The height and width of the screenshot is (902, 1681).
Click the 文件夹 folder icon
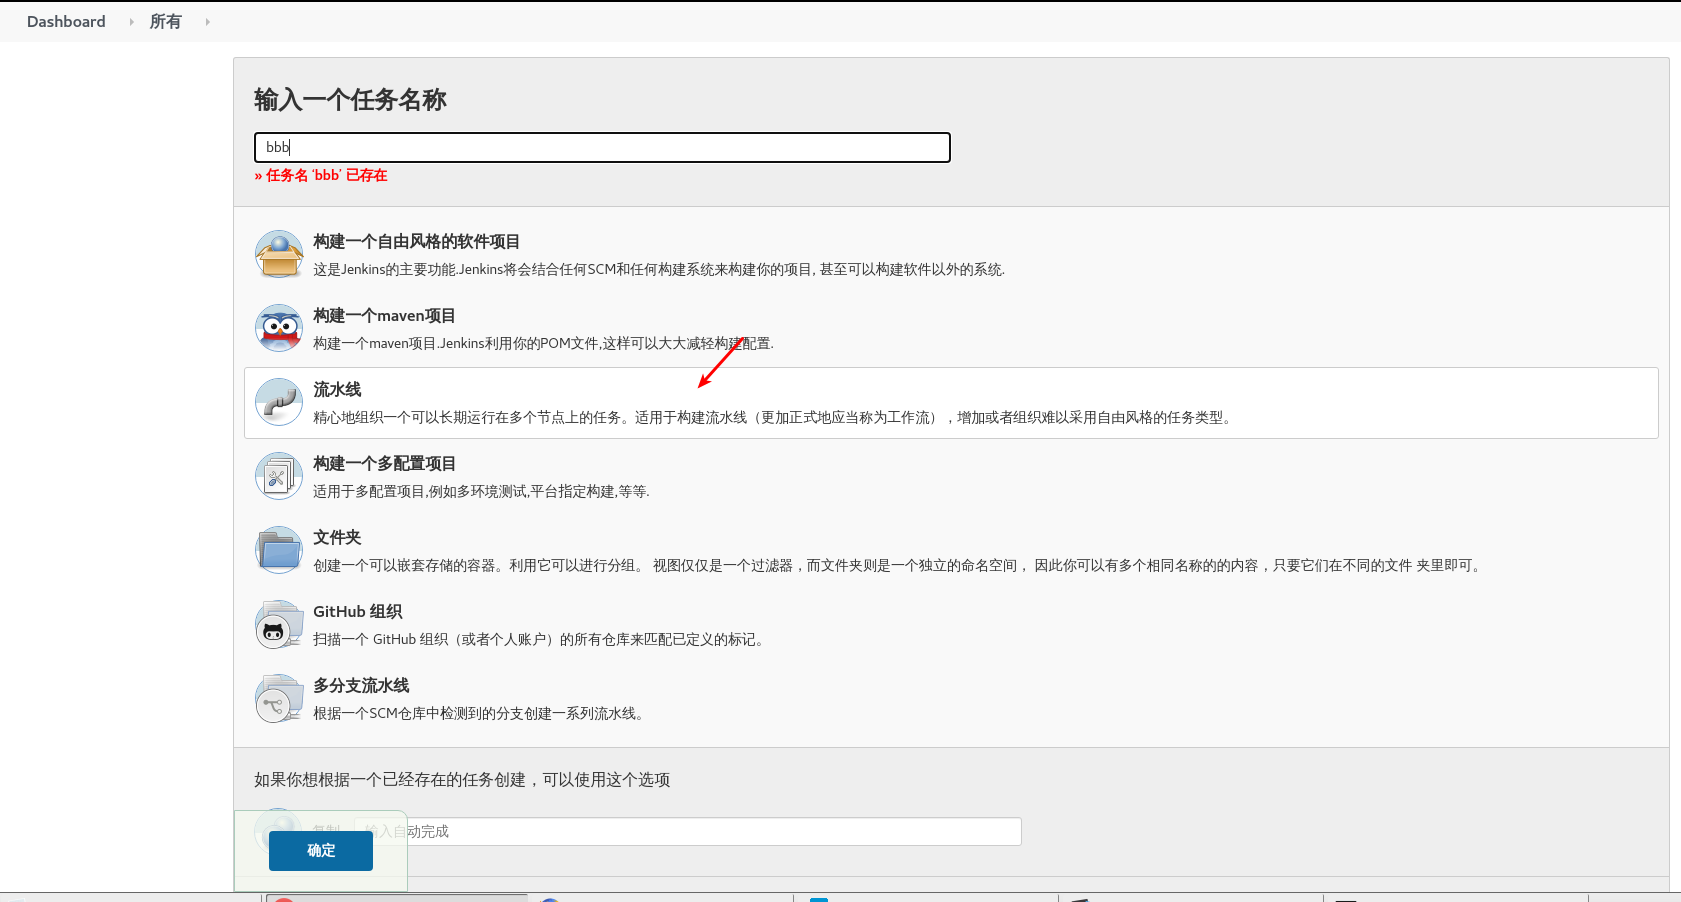(x=279, y=550)
